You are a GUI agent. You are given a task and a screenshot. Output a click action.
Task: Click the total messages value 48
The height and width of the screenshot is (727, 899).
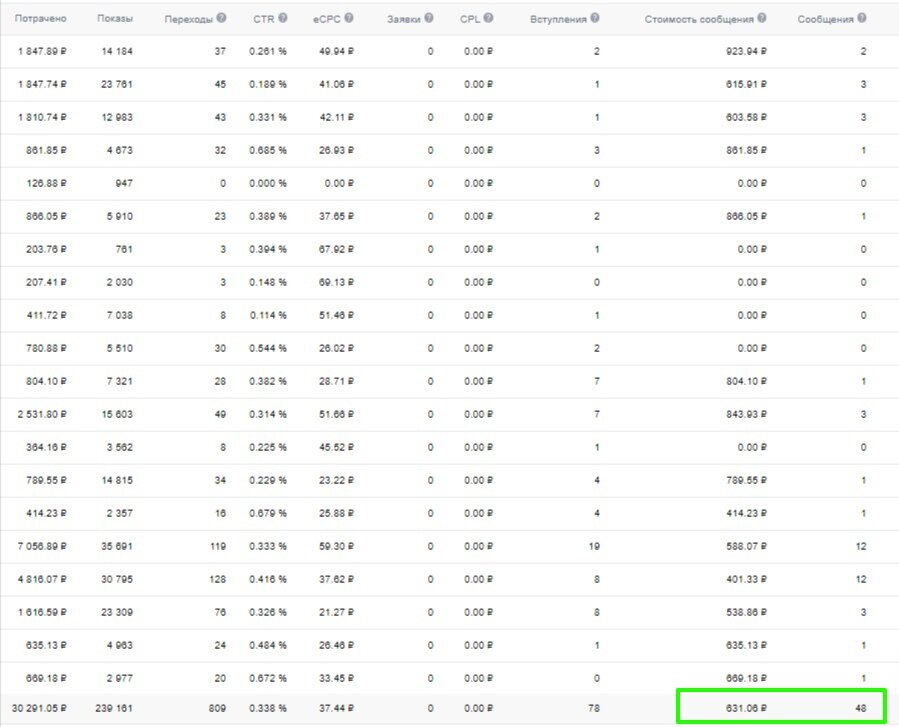(x=861, y=709)
